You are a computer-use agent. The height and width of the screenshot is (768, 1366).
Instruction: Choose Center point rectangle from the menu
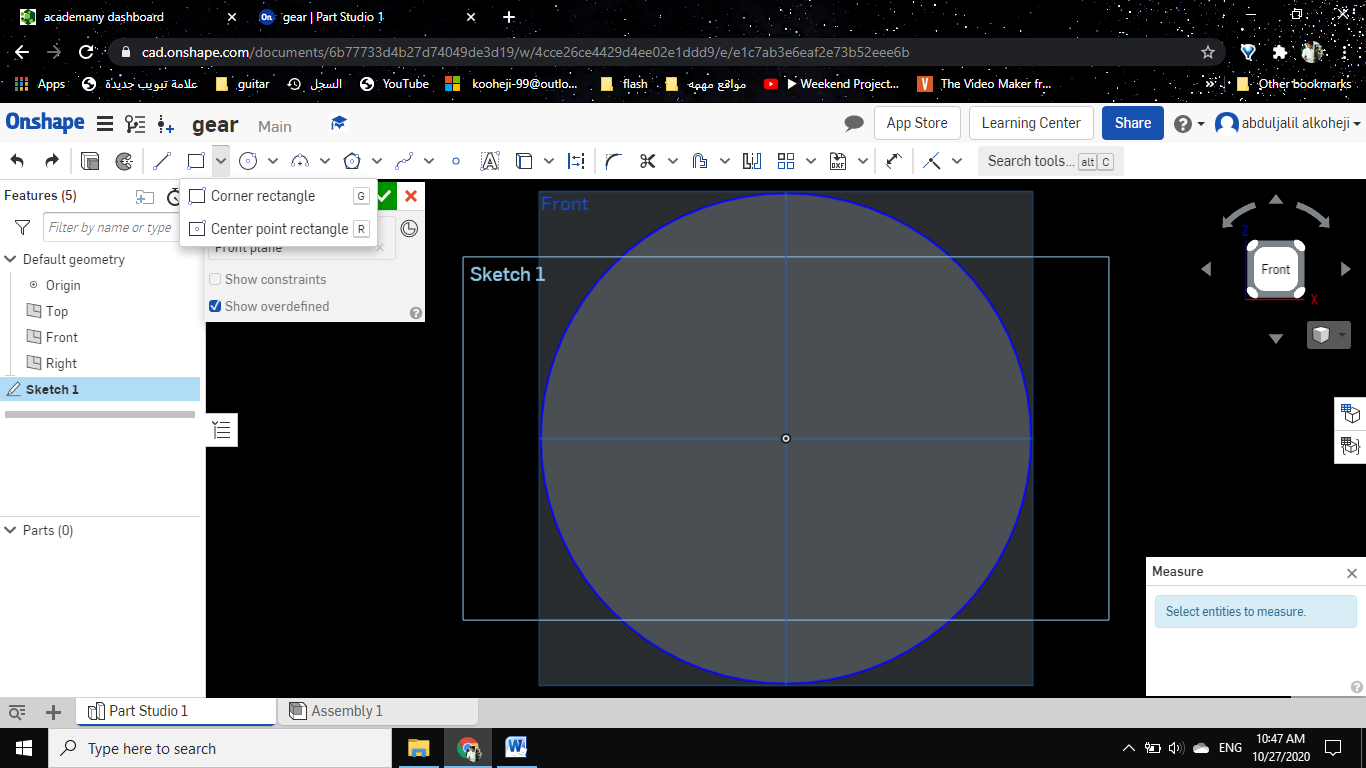point(278,229)
